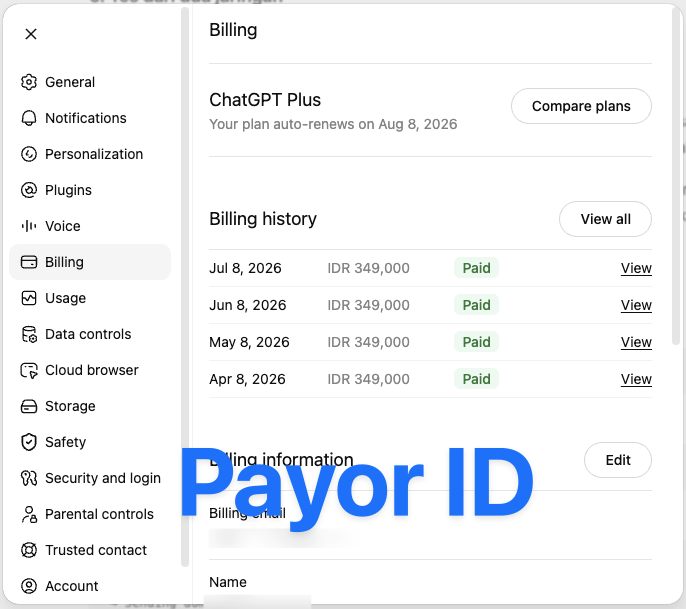Viewport: 686px width, 609px height.
Task: Select the Voice settings tab
Action: (x=90, y=226)
